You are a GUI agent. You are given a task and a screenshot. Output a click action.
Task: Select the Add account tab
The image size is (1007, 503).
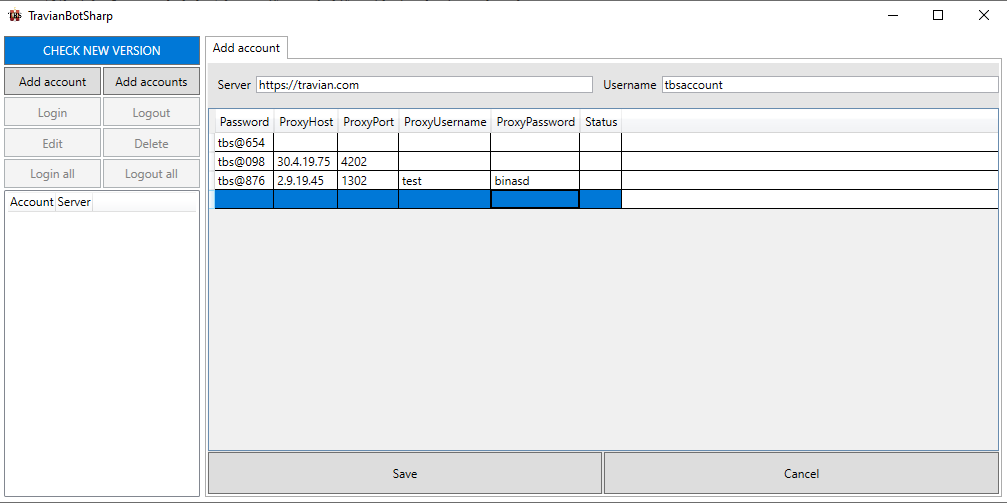(x=247, y=48)
